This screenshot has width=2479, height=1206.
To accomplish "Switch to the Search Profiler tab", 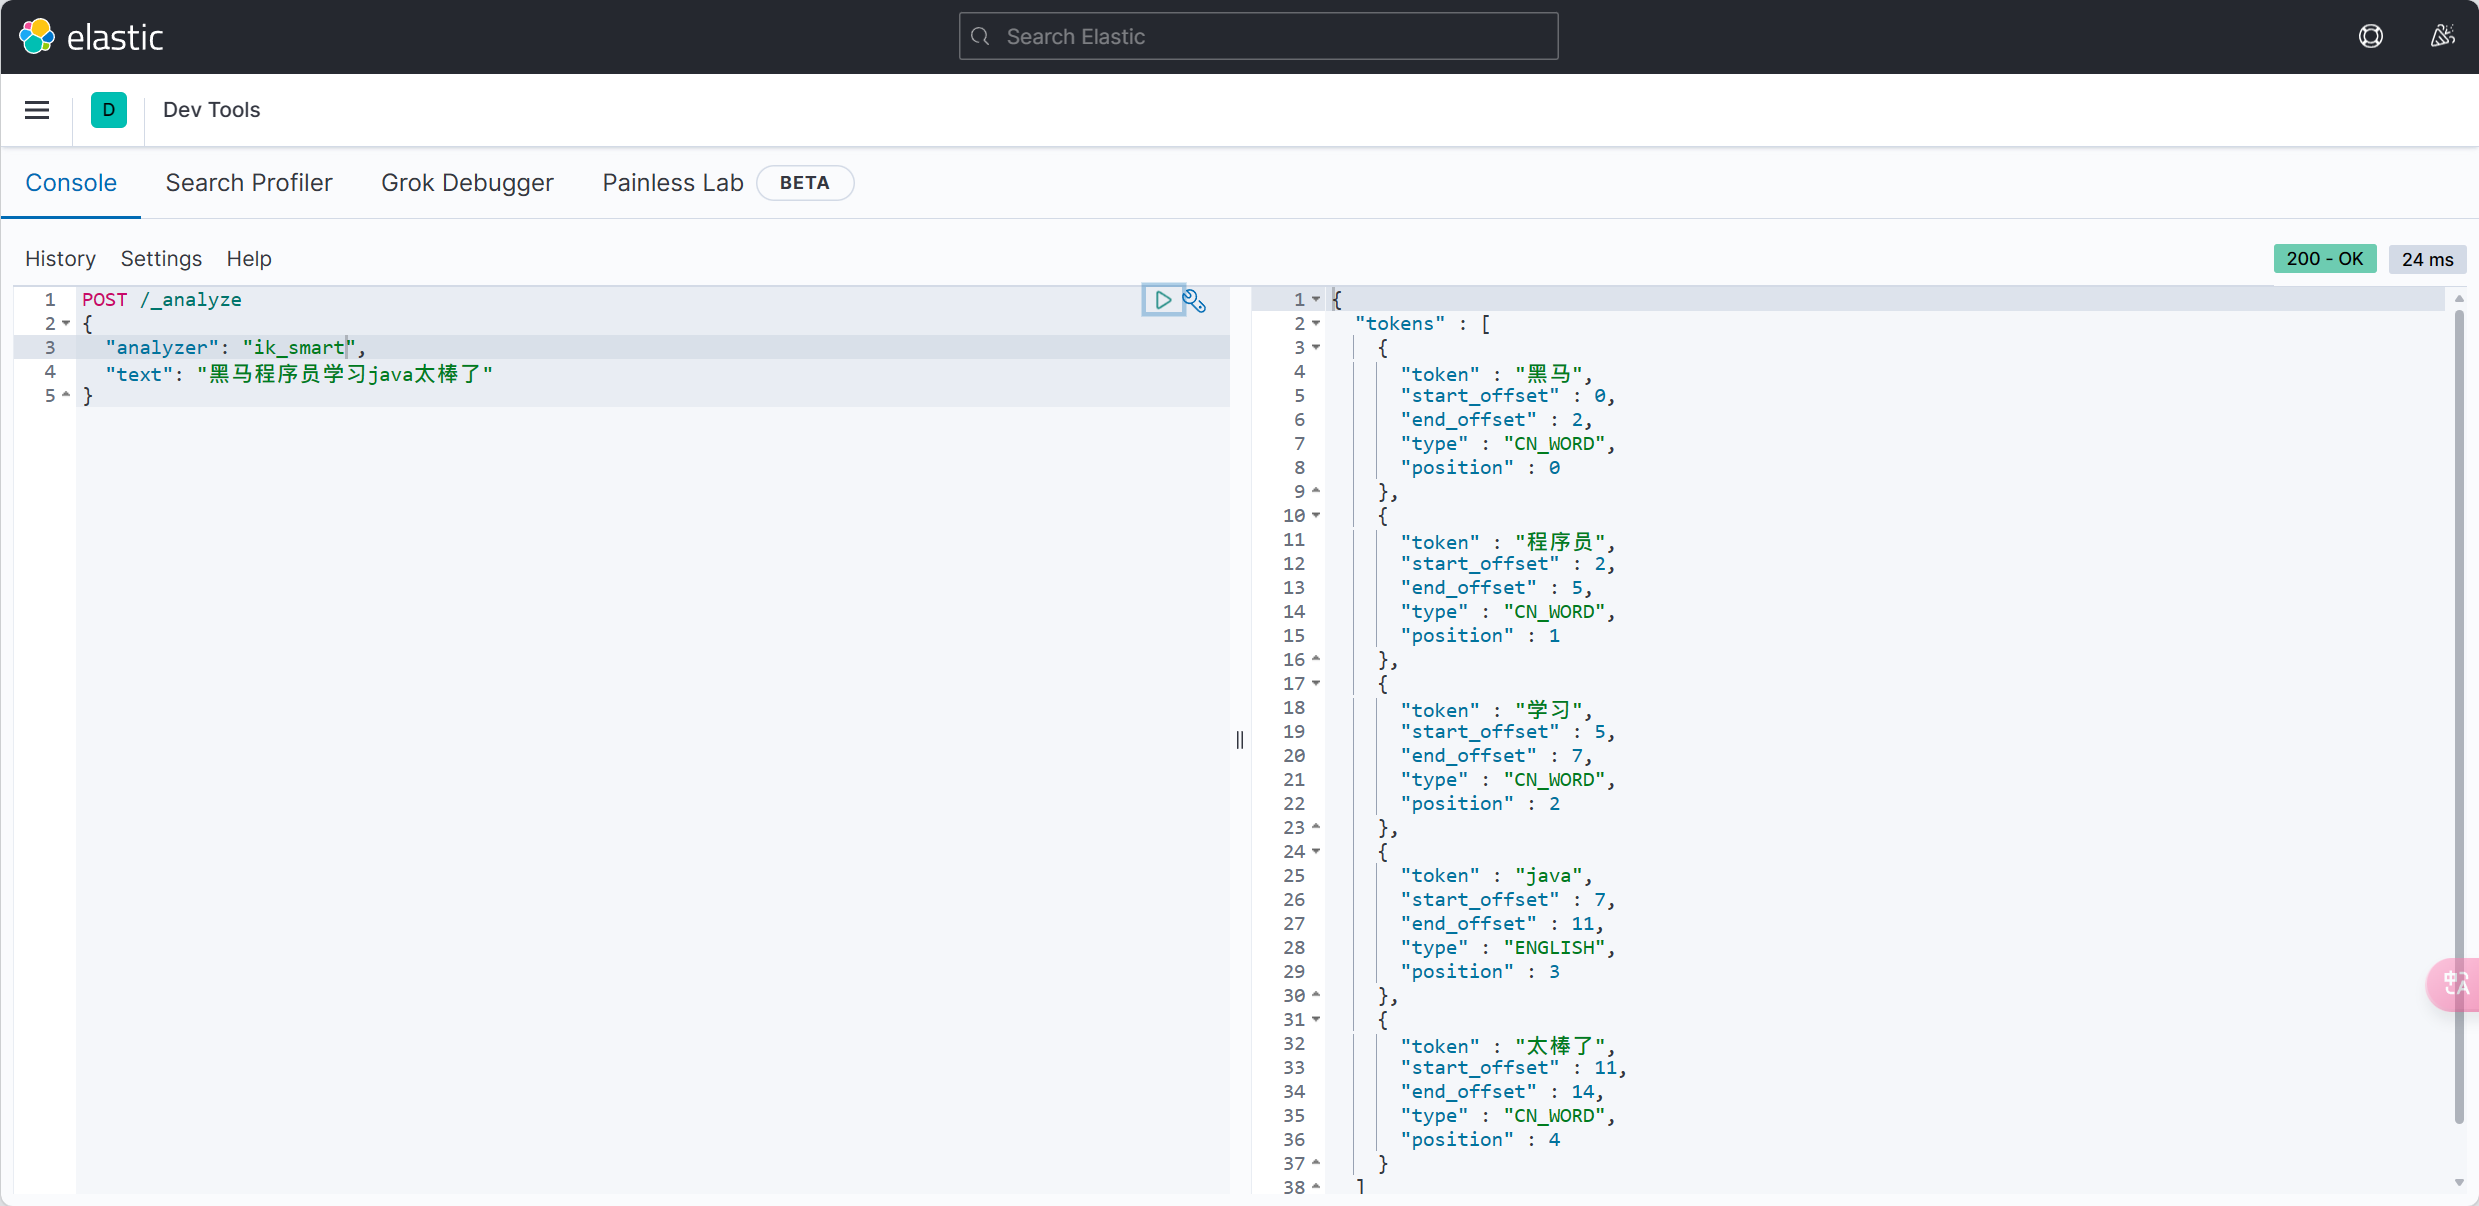I will pos(249,183).
